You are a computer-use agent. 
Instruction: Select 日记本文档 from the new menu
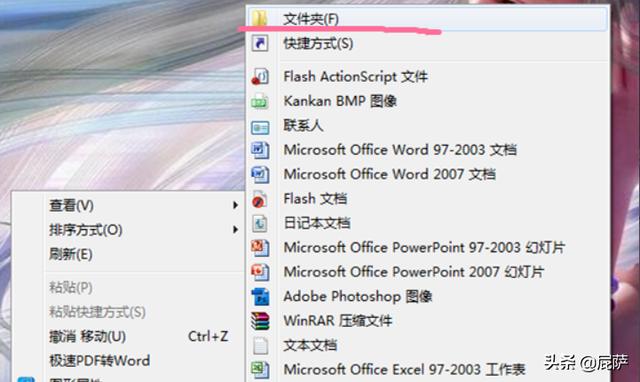(427, 223)
